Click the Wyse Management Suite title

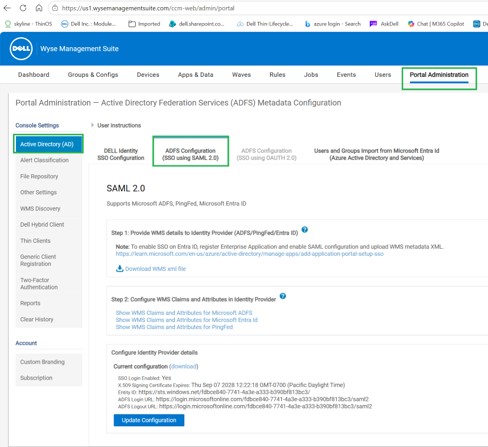tap(79, 49)
